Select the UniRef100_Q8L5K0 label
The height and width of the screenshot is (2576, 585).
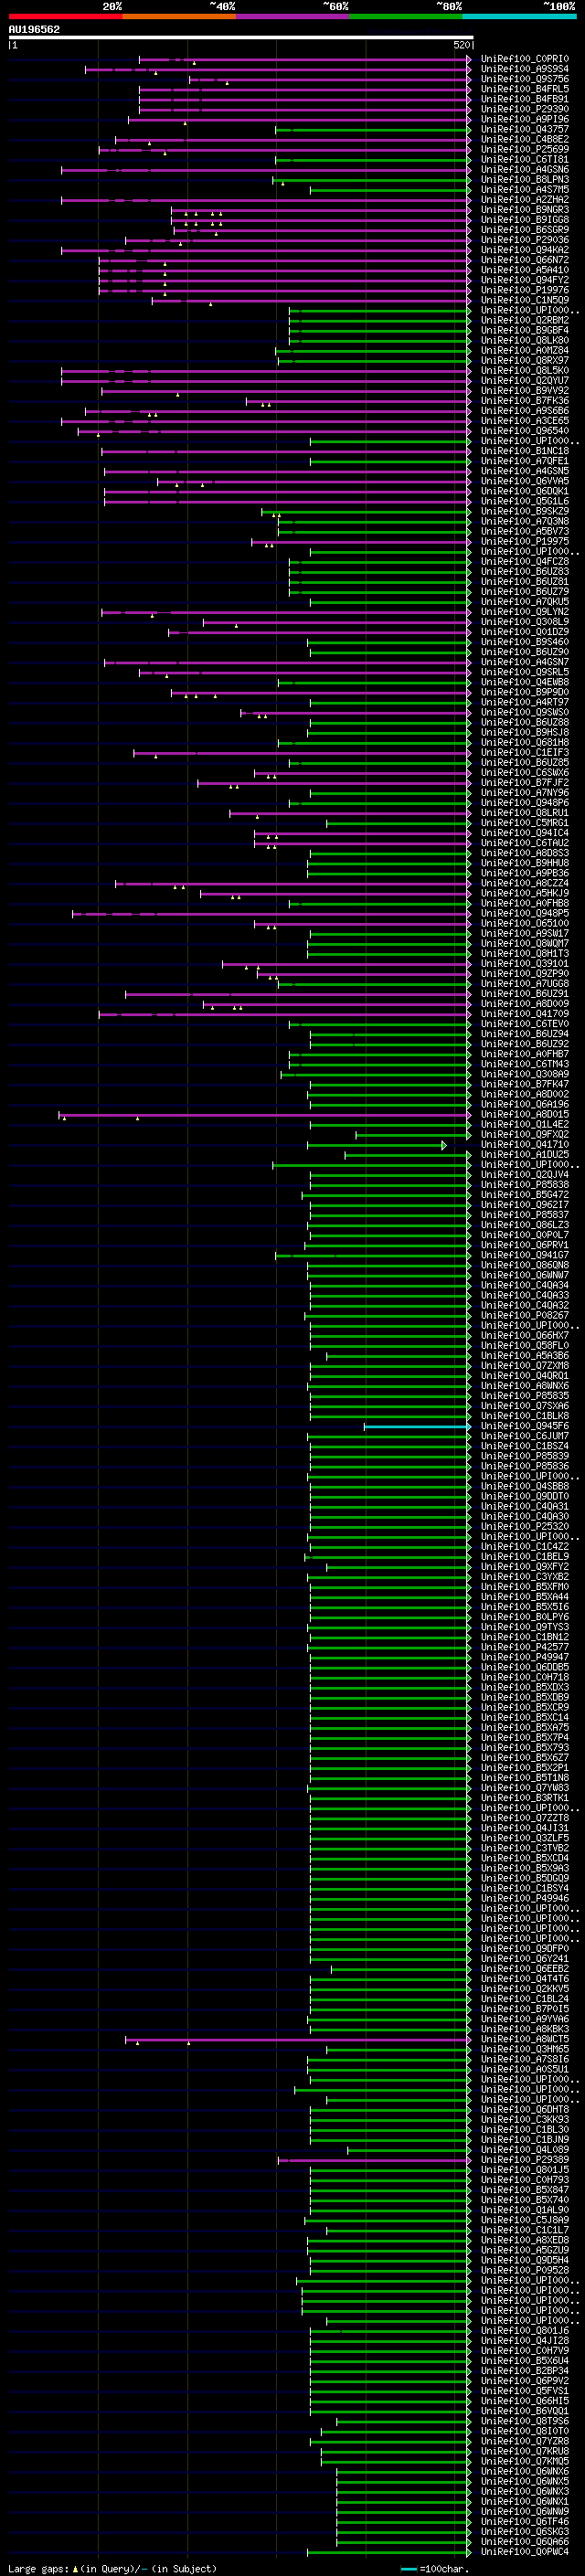click(x=525, y=370)
